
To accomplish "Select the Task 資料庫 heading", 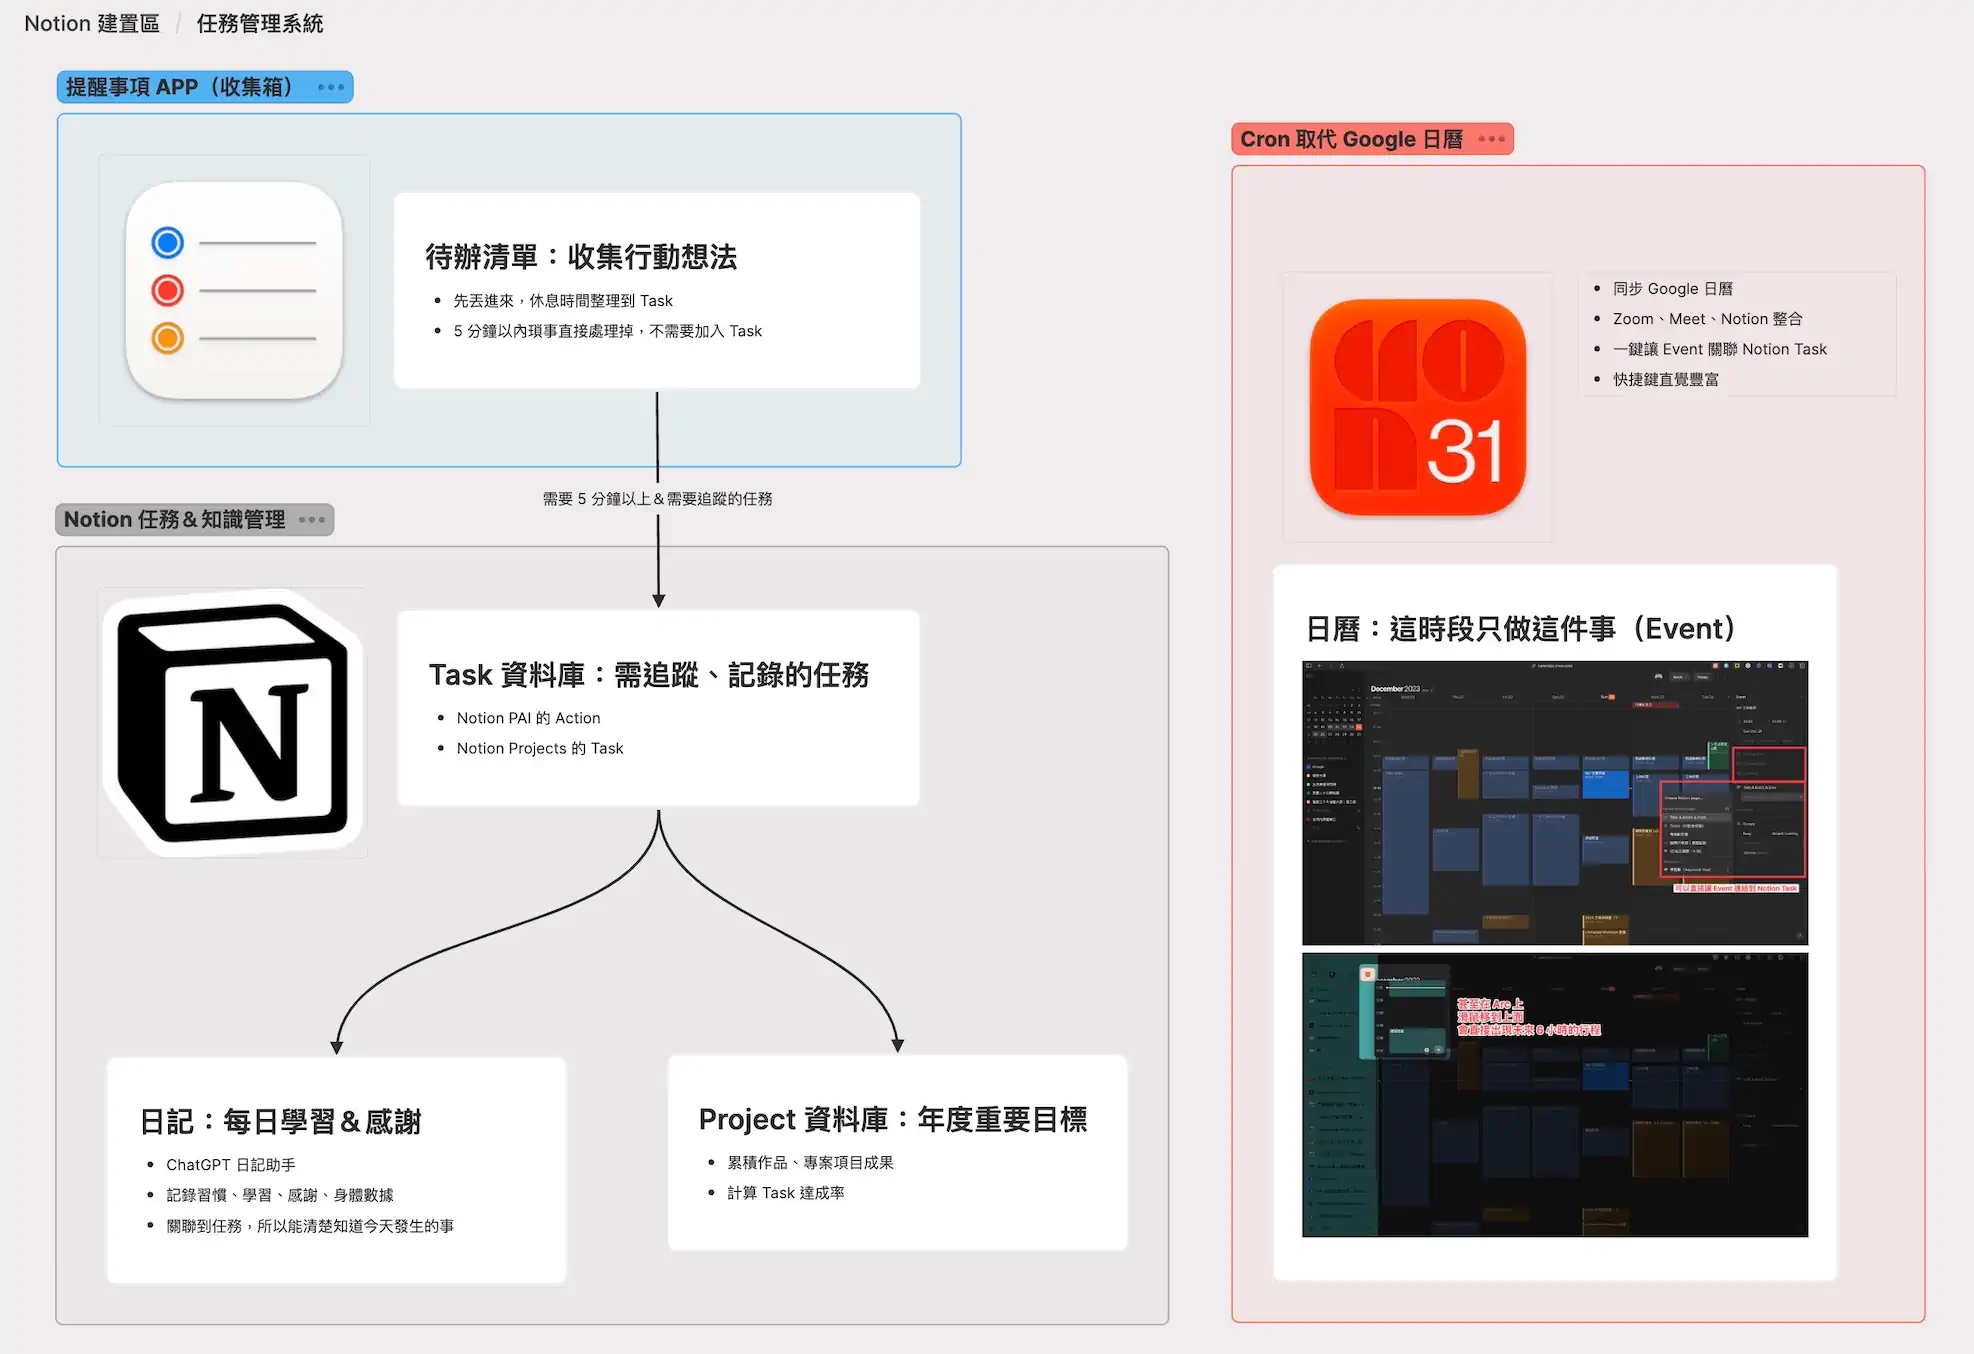I will (x=649, y=675).
